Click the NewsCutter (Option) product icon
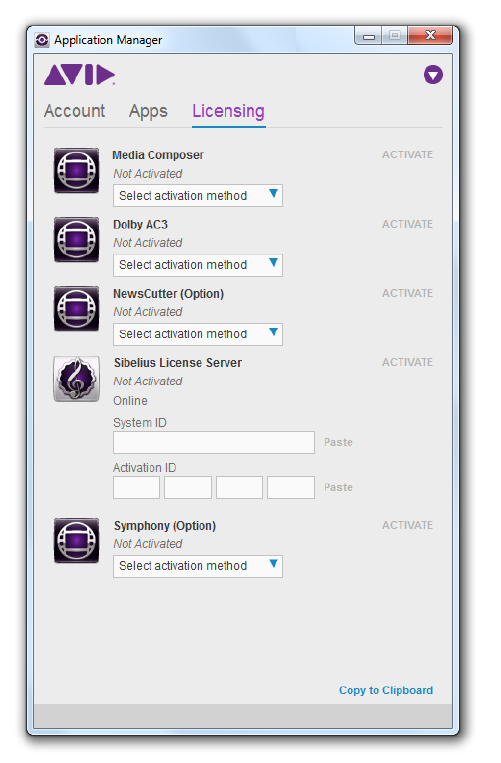Screen dimensions: 501x763 [76, 309]
